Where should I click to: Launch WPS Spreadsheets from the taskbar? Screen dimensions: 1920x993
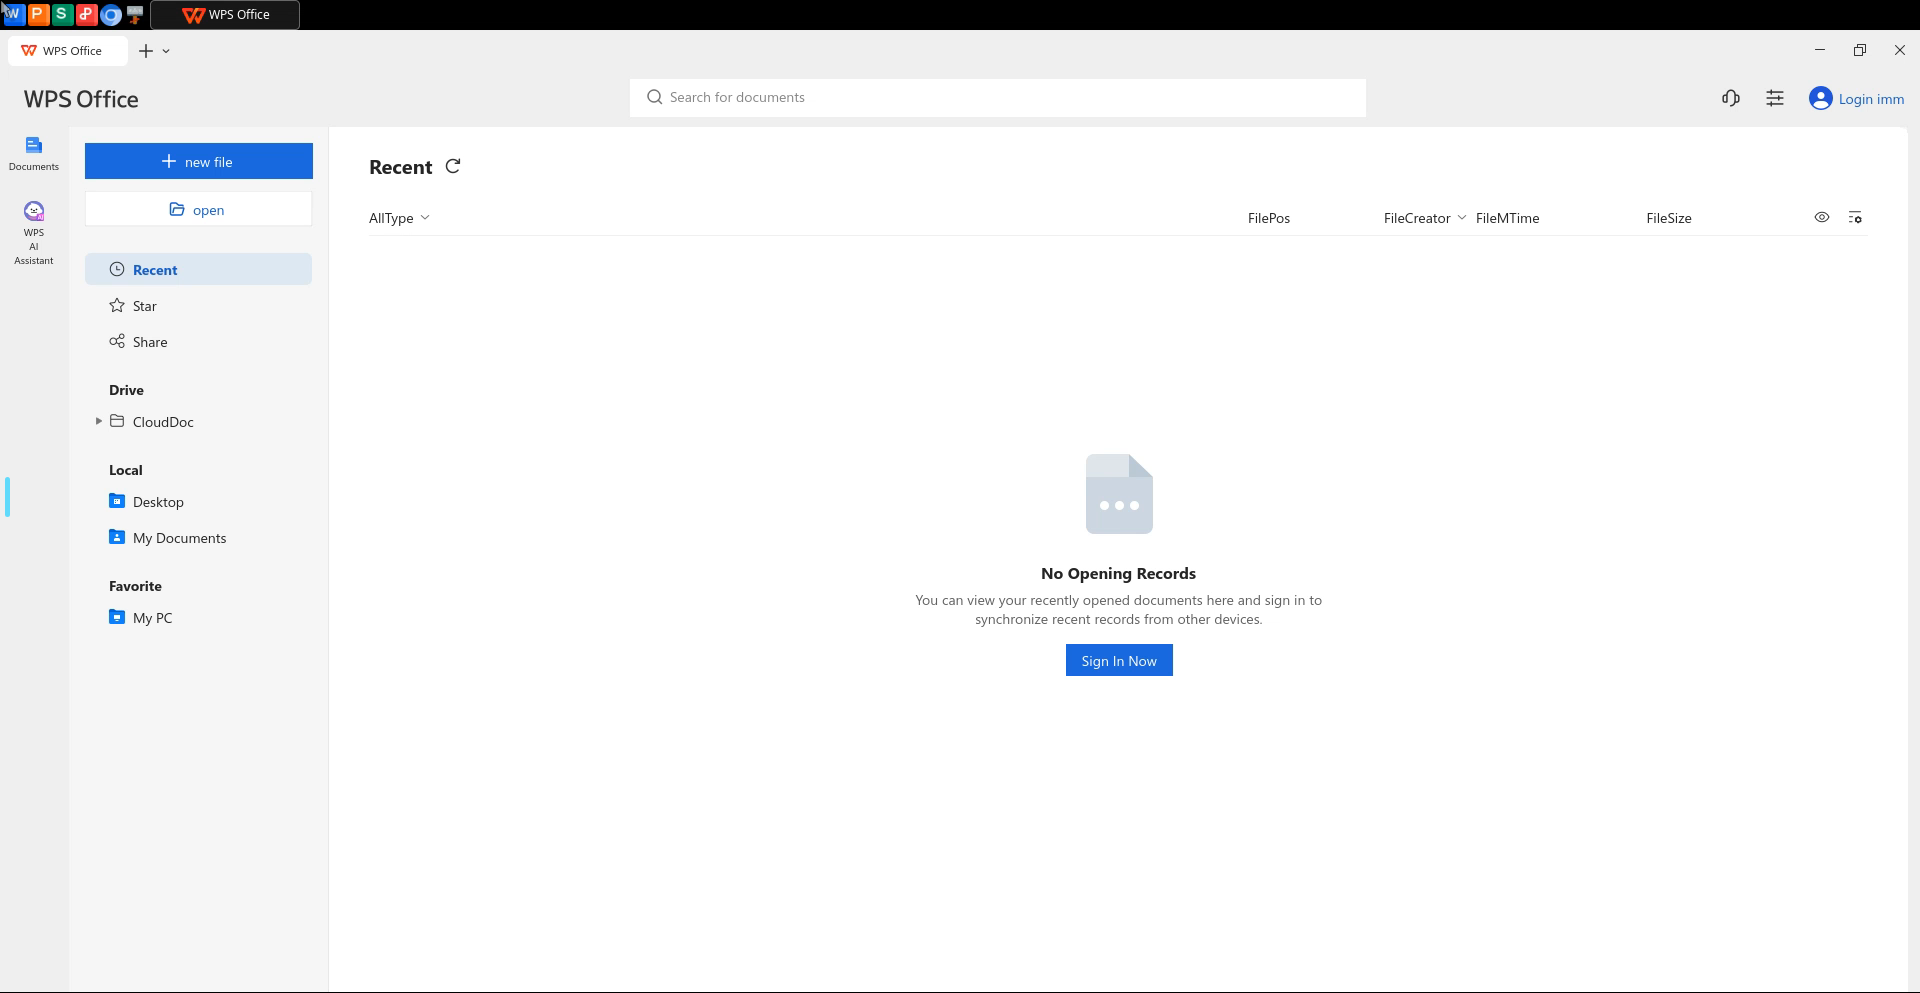[x=62, y=14]
